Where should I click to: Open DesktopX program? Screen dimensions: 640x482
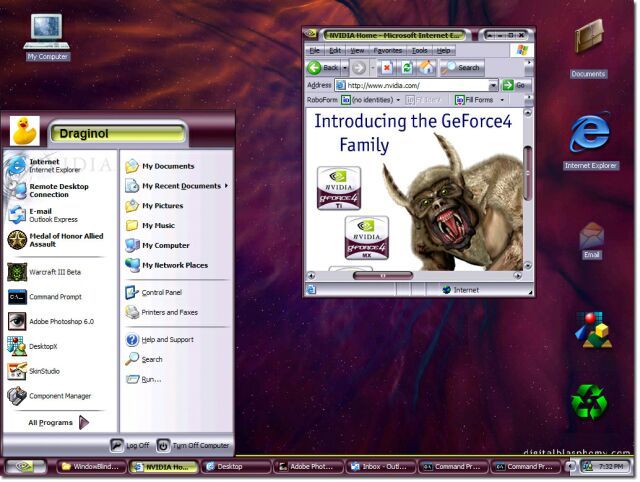pos(45,346)
